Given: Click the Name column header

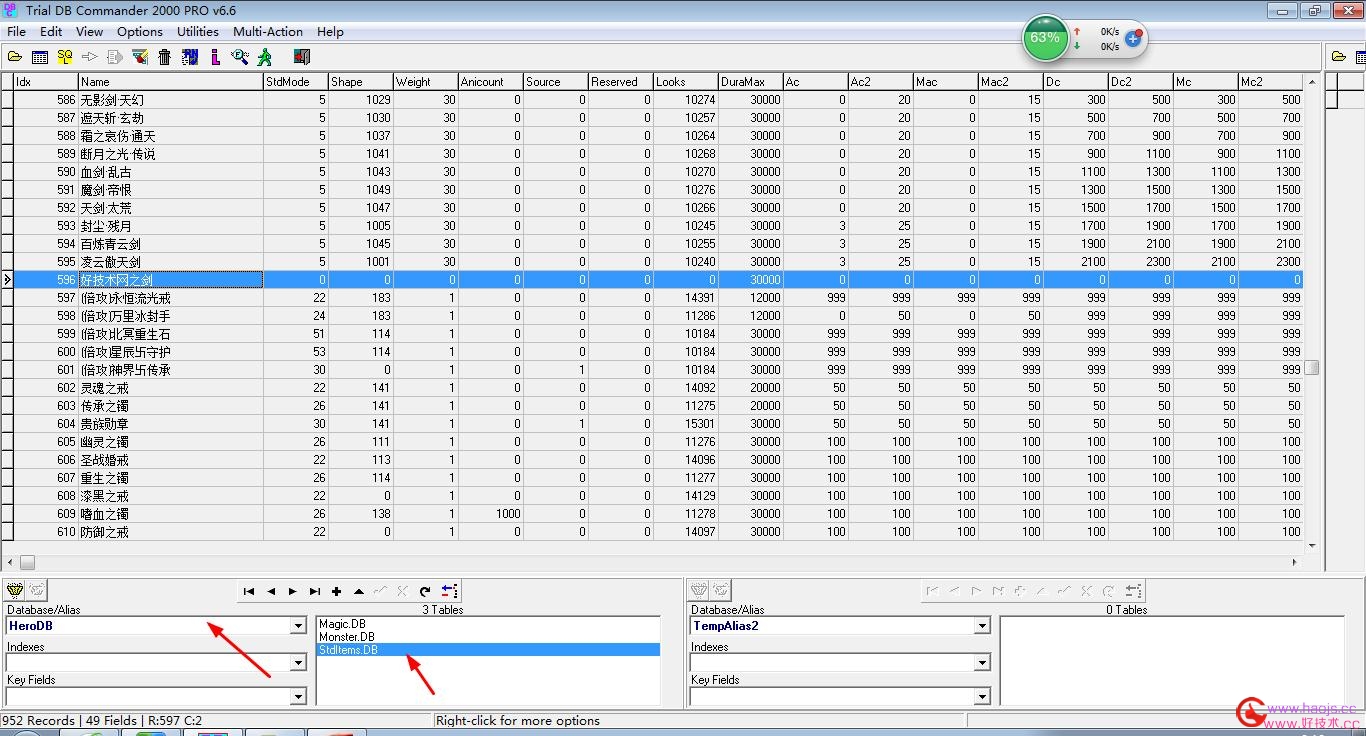Looking at the screenshot, I should 171,82.
